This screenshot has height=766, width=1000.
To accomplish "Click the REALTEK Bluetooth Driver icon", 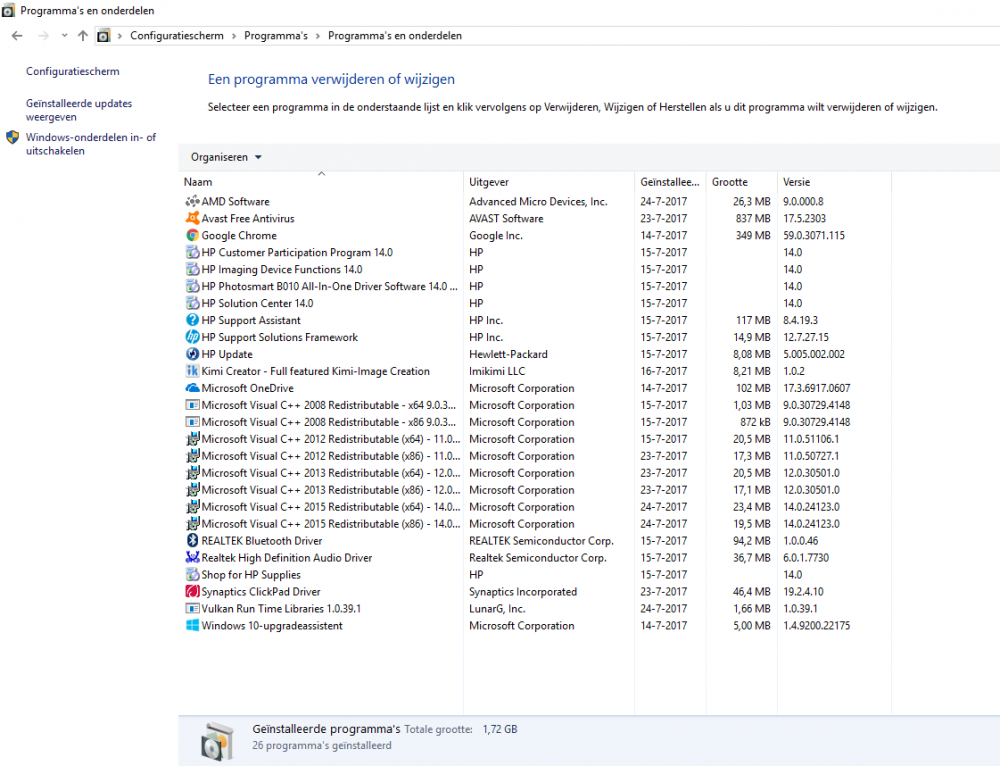I will tap(192, 540).
